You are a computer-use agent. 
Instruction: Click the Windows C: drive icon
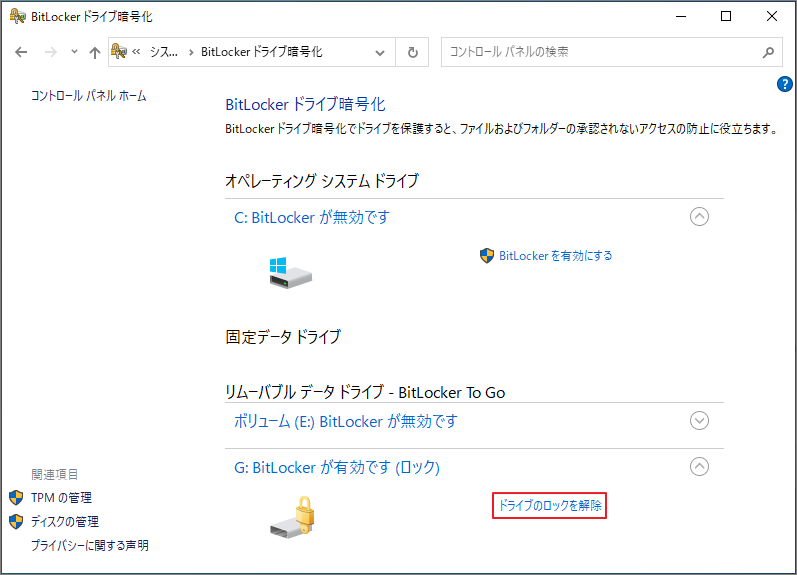pos(290,273)
